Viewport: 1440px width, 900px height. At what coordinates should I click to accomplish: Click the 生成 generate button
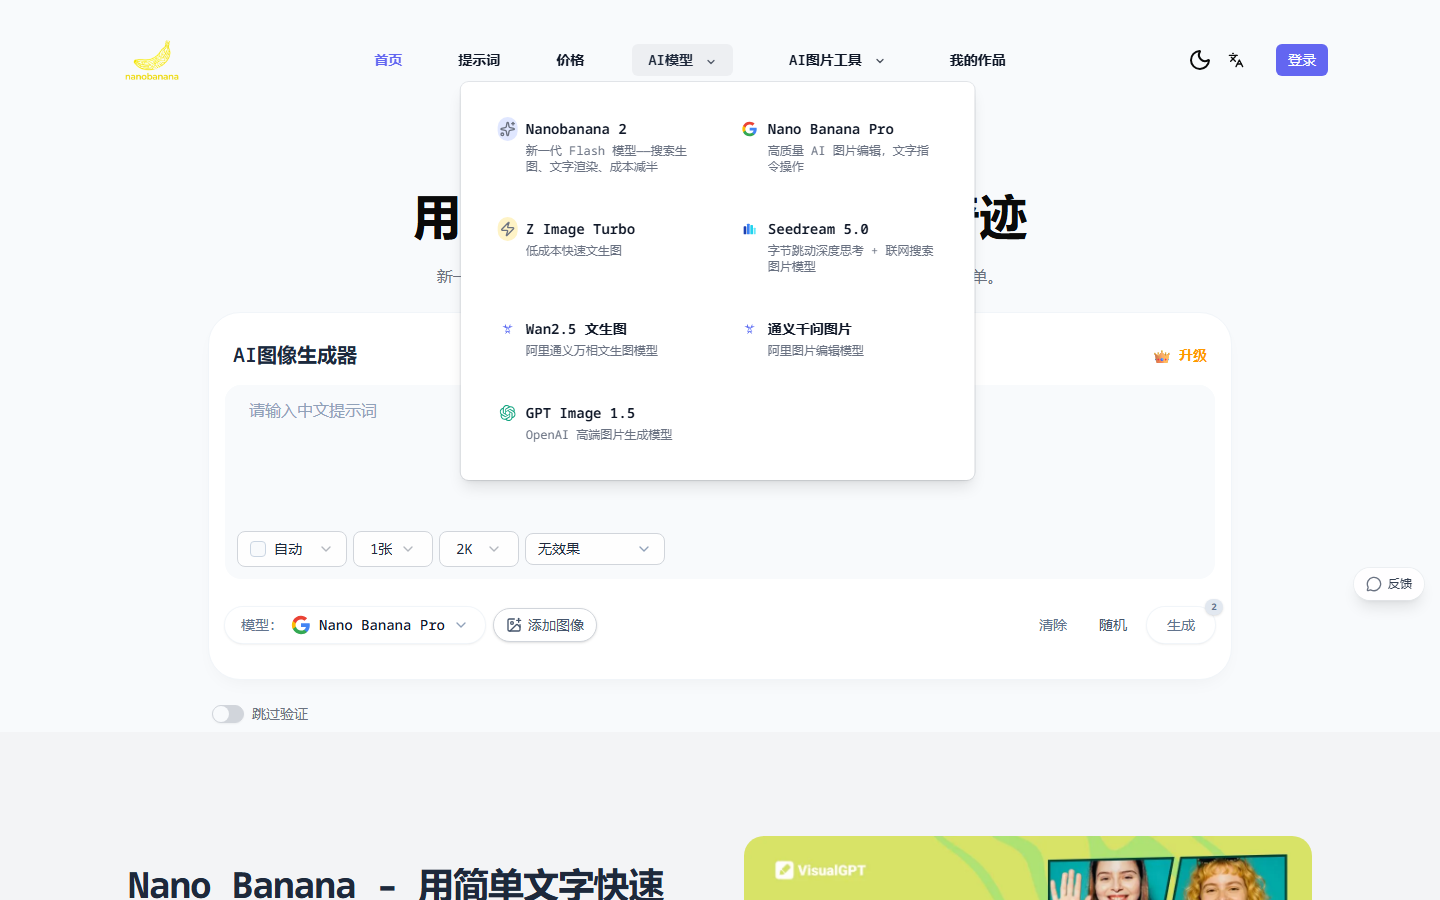(x=1181, y=625)
